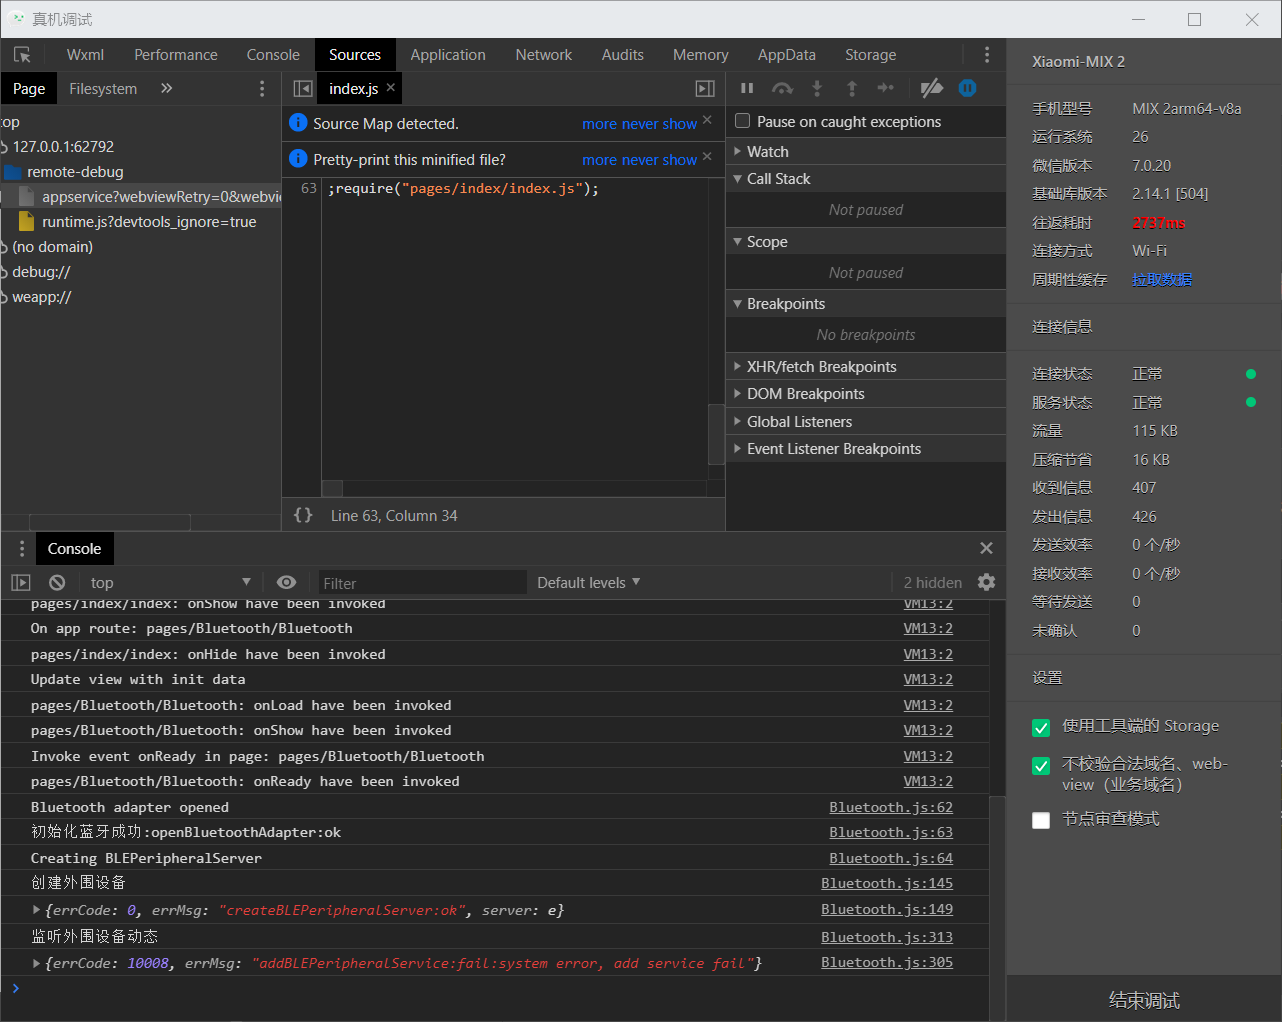Step into next function call
The image size is (1282, 1022).
tap(817, 88)
